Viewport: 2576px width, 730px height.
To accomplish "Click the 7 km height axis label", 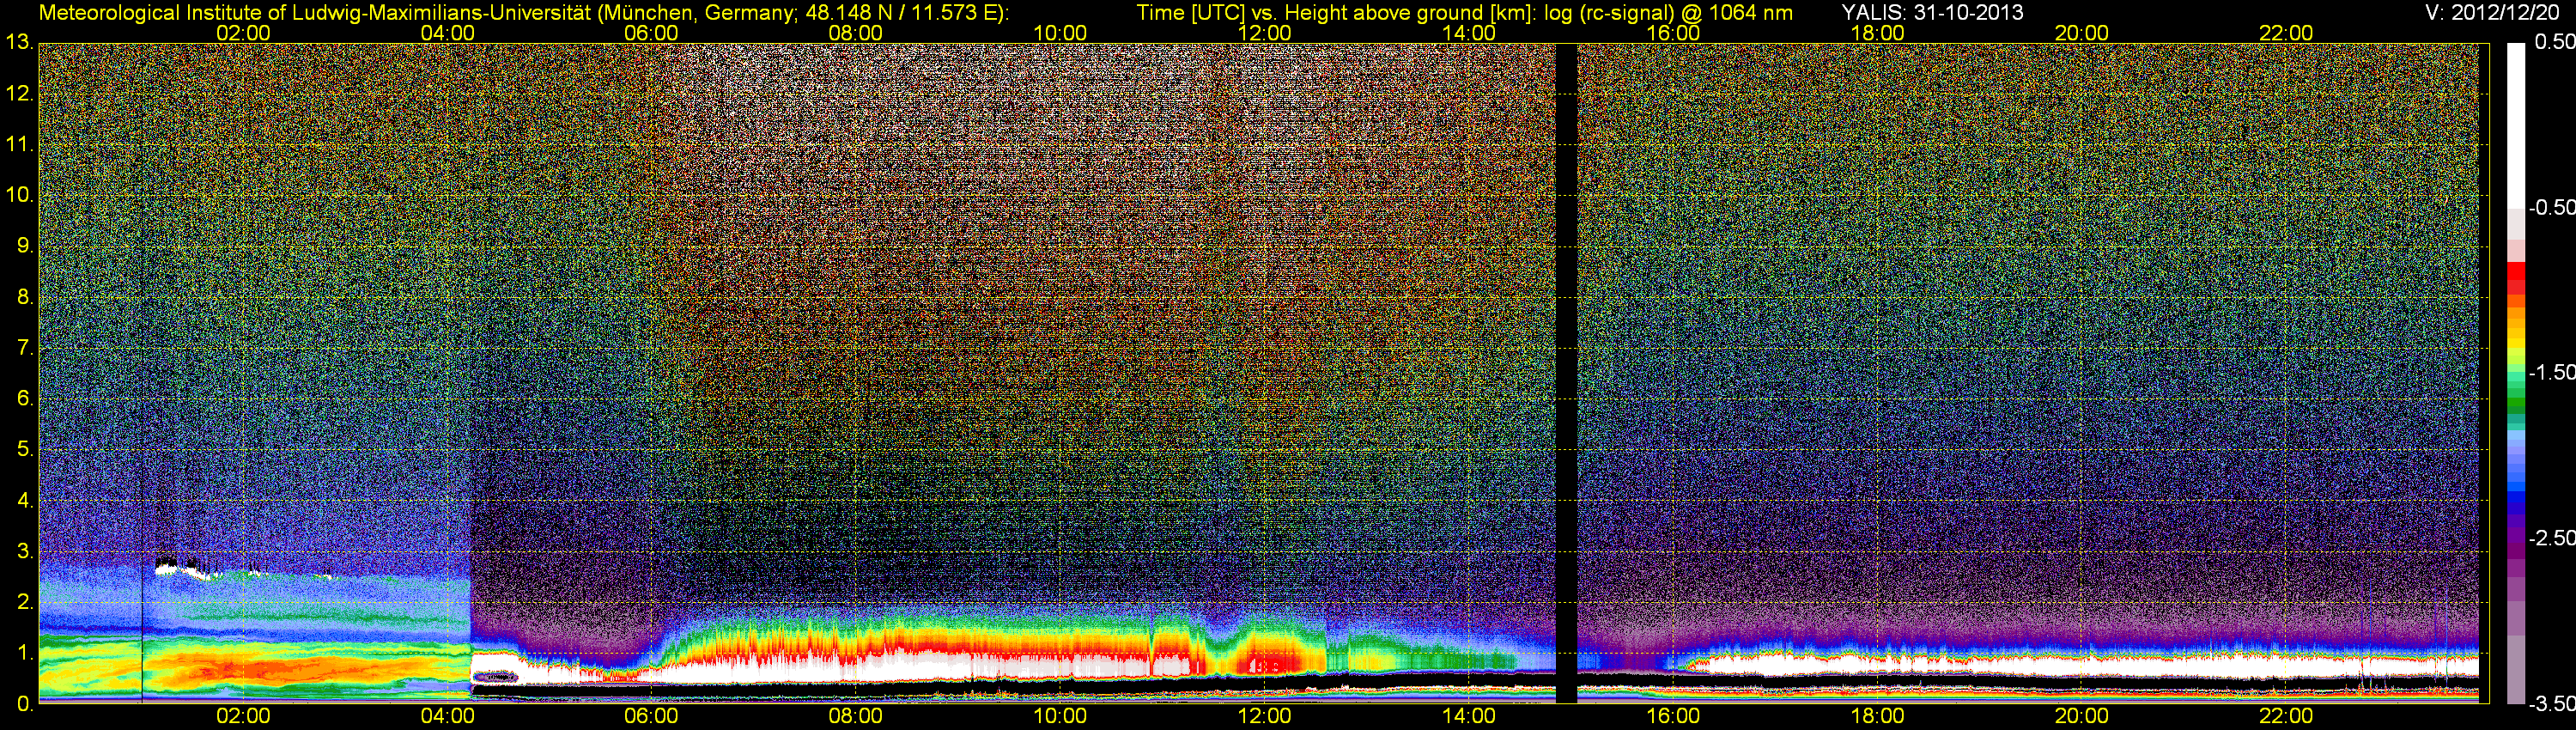I will point(24,348).
